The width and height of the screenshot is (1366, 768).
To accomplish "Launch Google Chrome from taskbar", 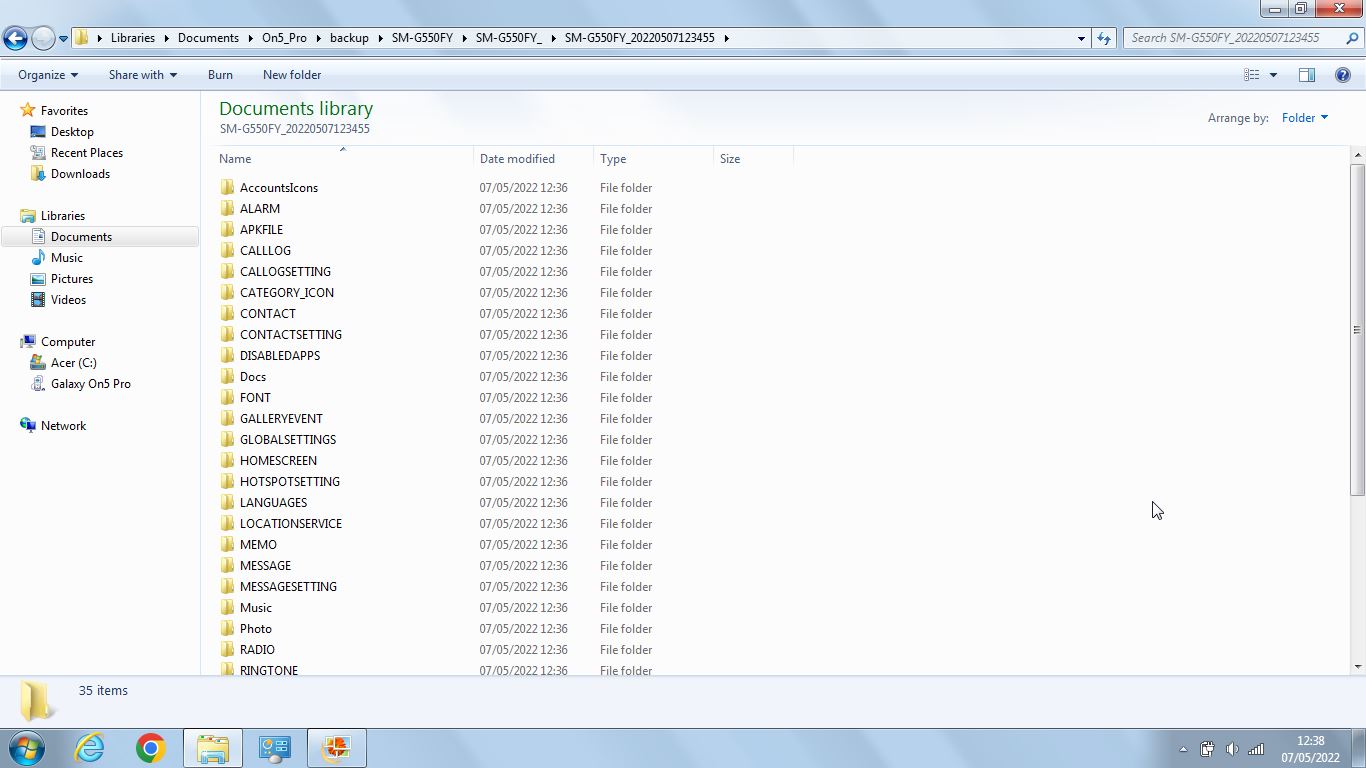I will (151, 748).
